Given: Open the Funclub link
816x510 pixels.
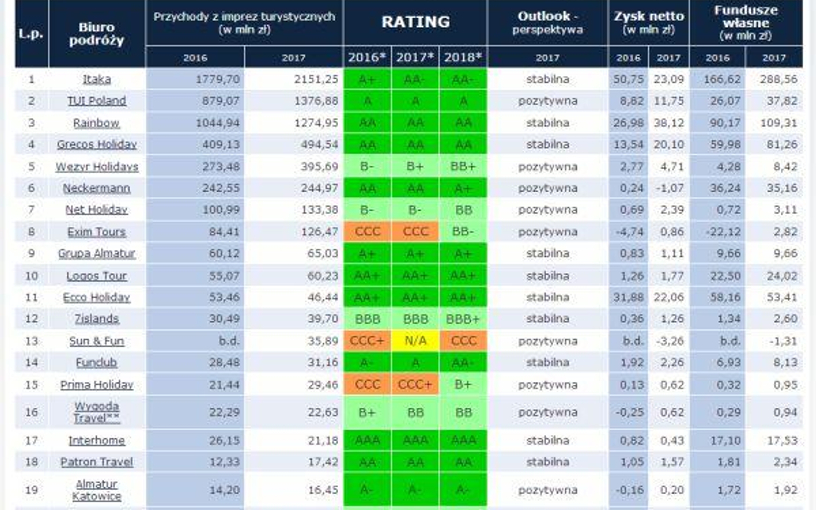Looking at the screenshot, I should coord(97,362).
